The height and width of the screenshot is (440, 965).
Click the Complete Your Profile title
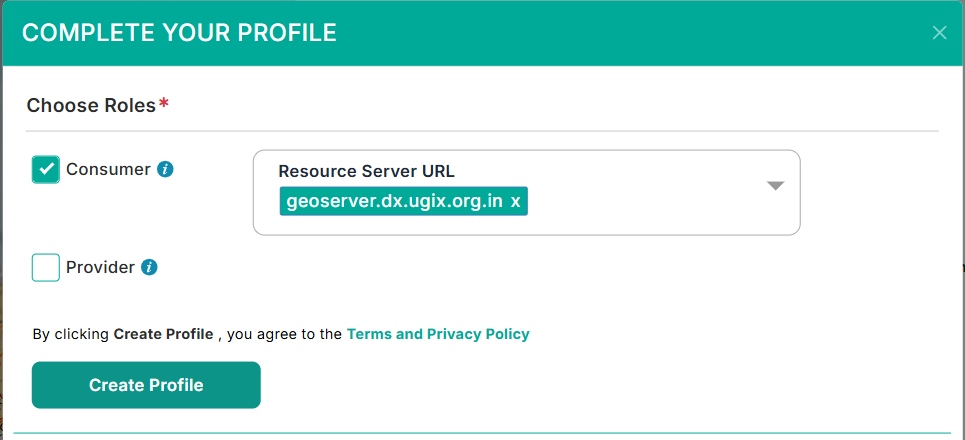click(x=179, y=33)
